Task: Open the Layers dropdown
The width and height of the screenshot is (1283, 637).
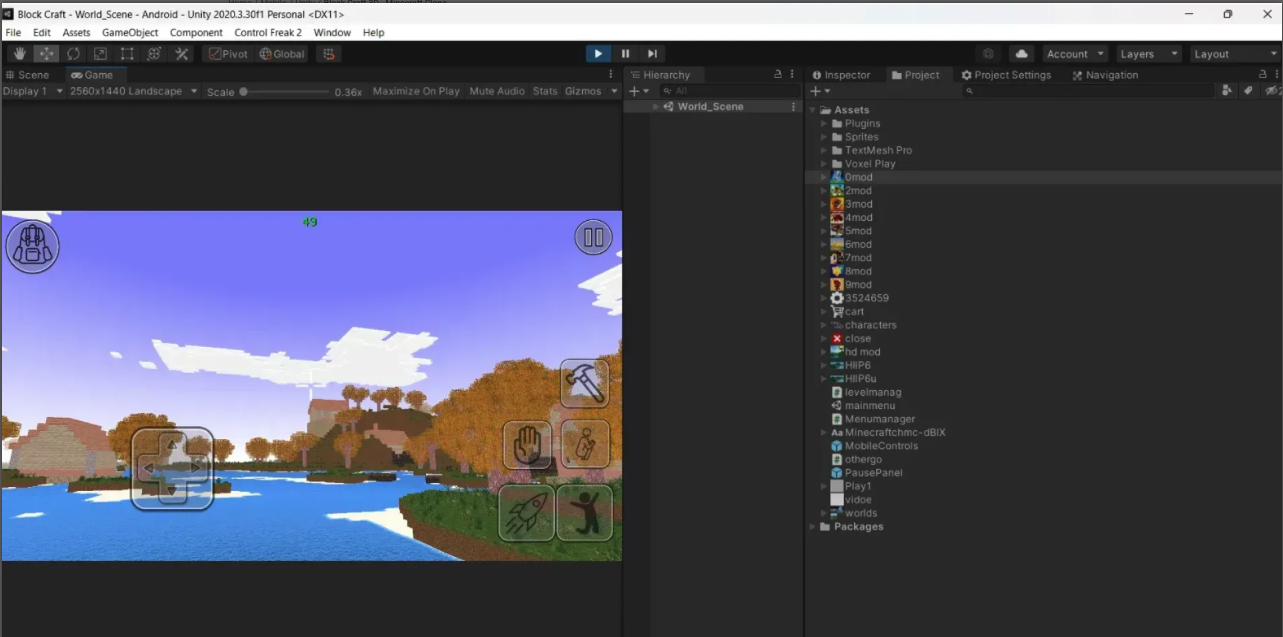Action: (x=1148, y=54)
